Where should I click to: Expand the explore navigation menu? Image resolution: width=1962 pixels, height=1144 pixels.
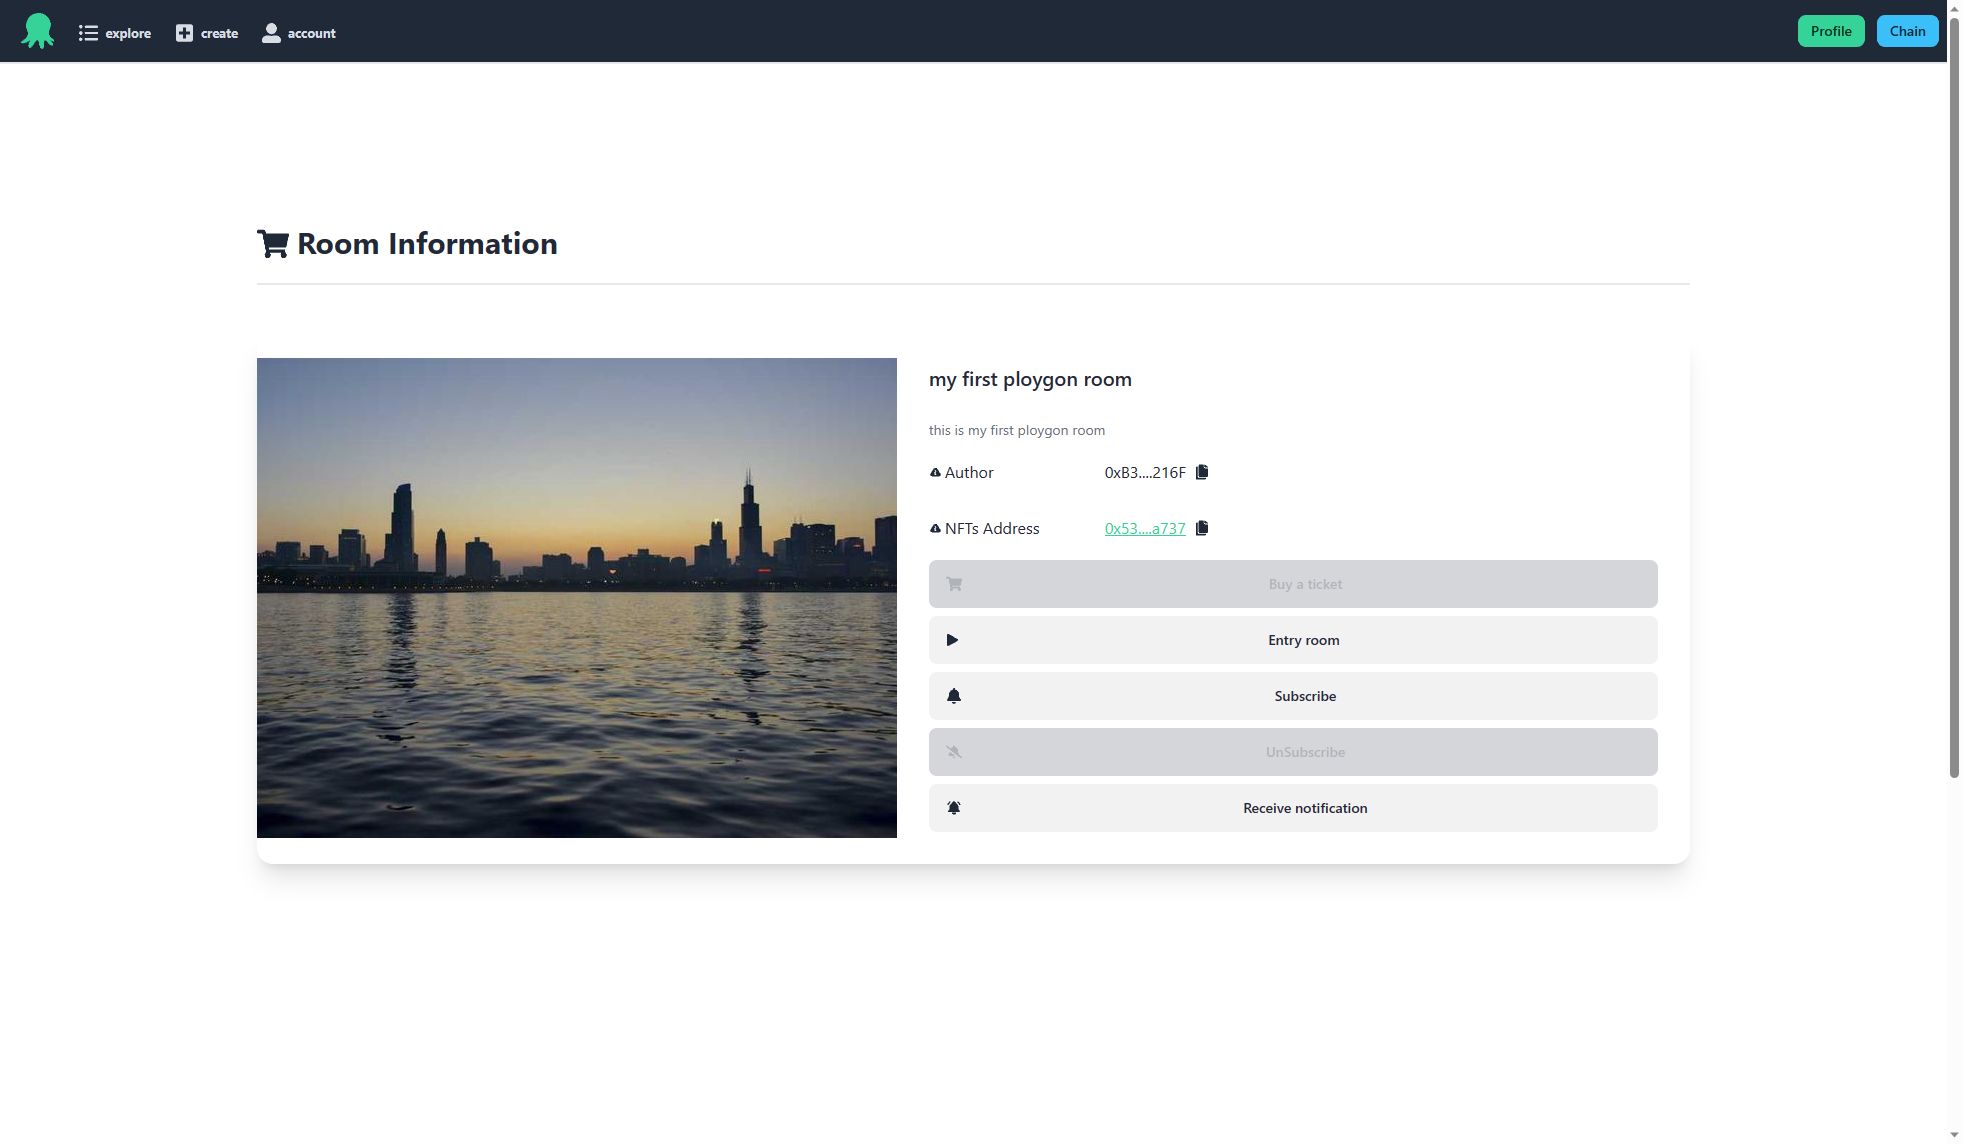pos(114,30)
